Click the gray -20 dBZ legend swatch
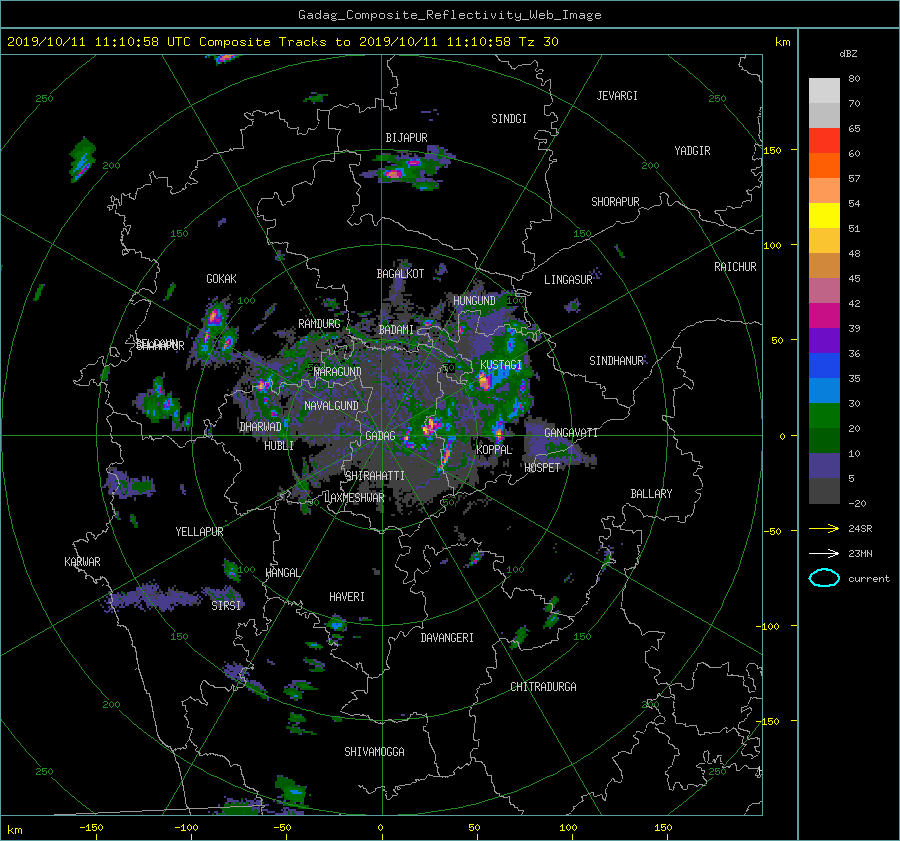Viewport: 900px width, 841px height. 824,491
